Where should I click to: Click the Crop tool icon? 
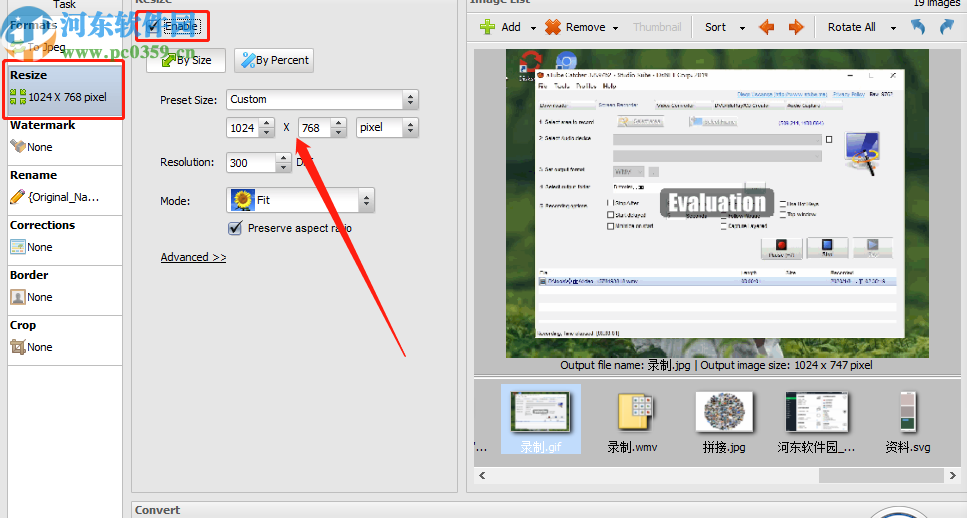pos(18,347)
